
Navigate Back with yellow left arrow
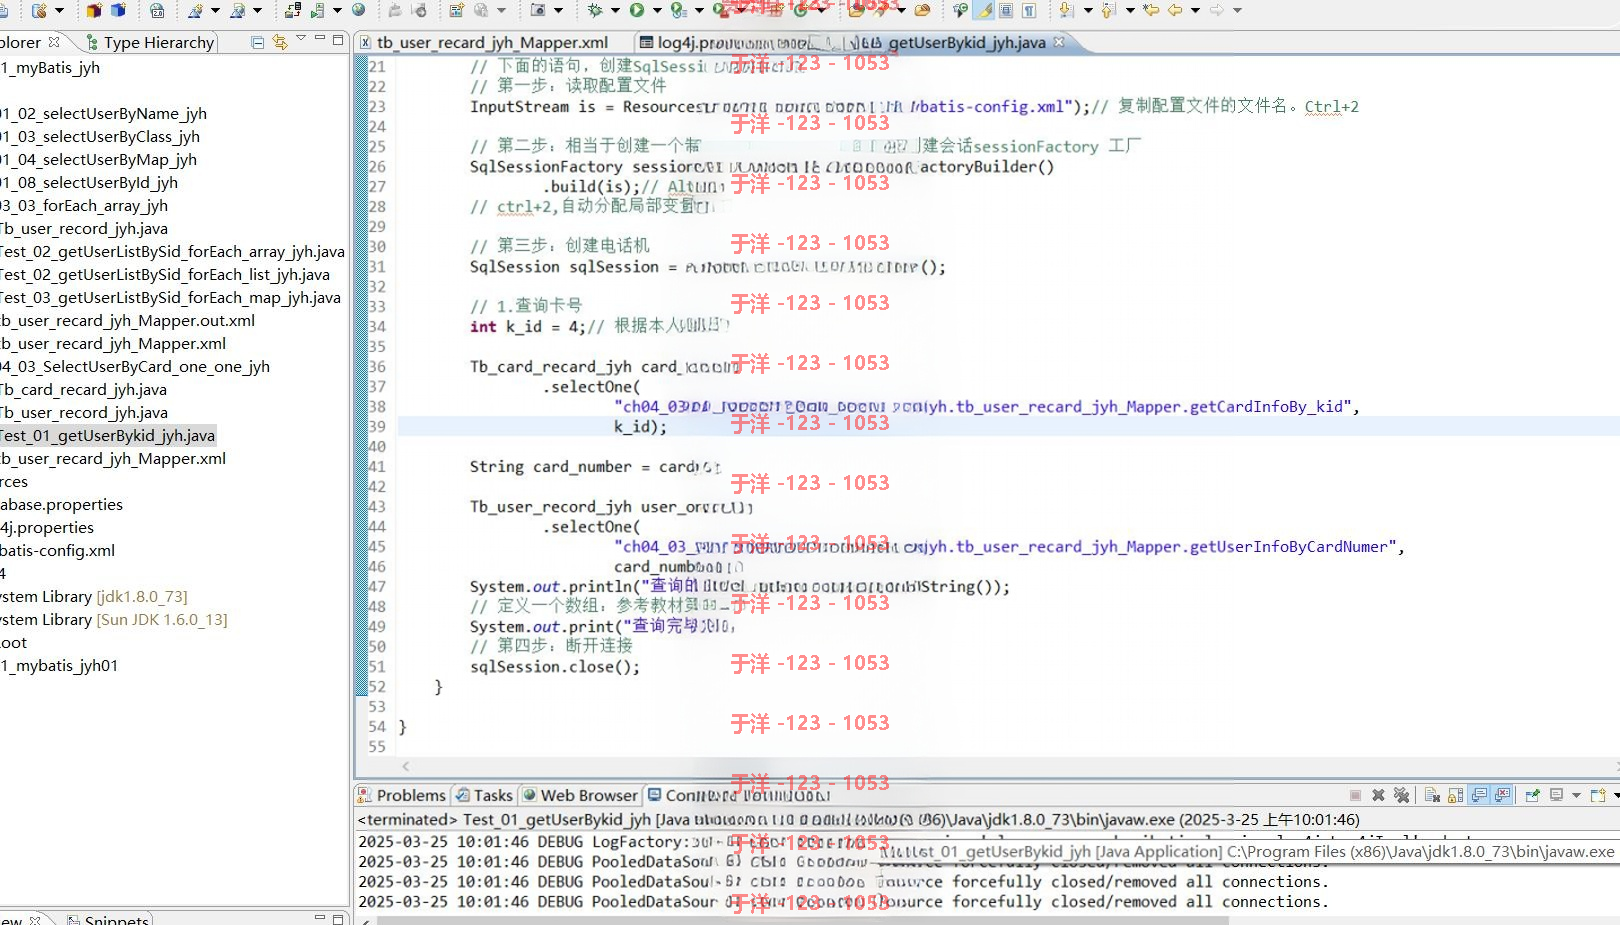pyautogui.click(x=1175, y=10)
